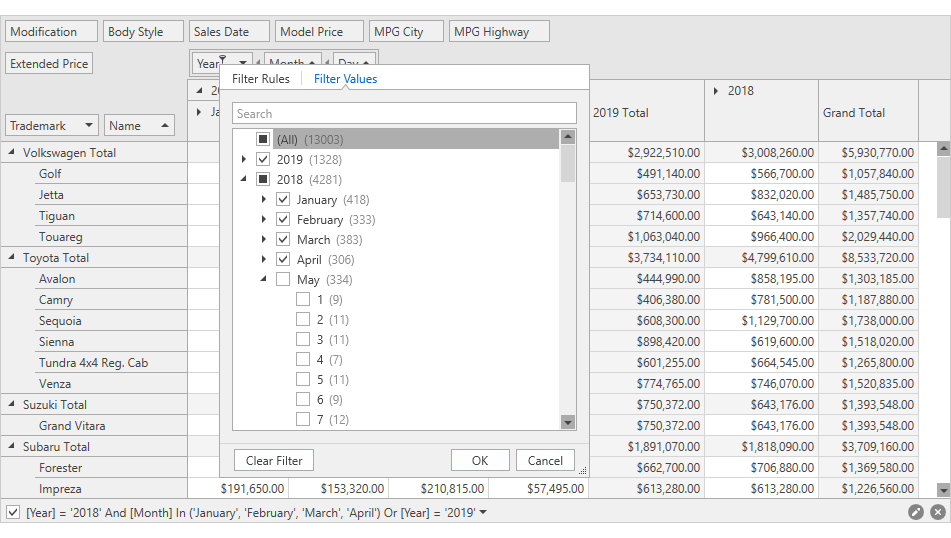
Task: Disable the active filter checkbox in filter bar
Action: point(13,513)
